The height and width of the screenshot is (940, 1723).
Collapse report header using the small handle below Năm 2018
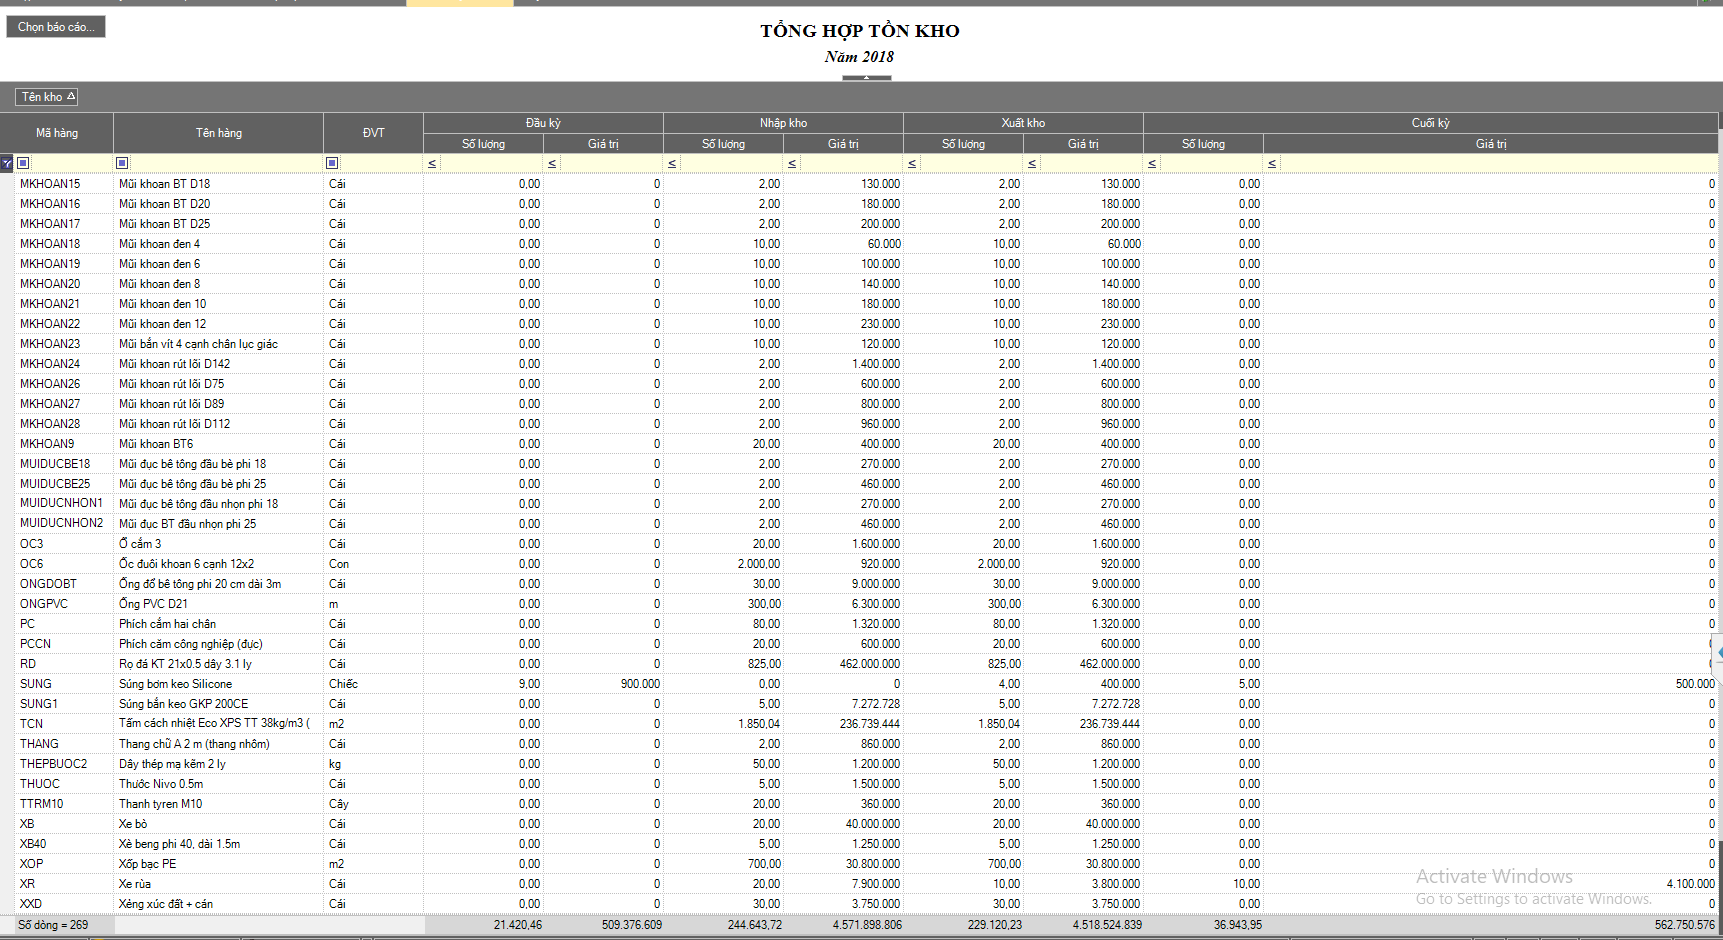coord(866,77)
